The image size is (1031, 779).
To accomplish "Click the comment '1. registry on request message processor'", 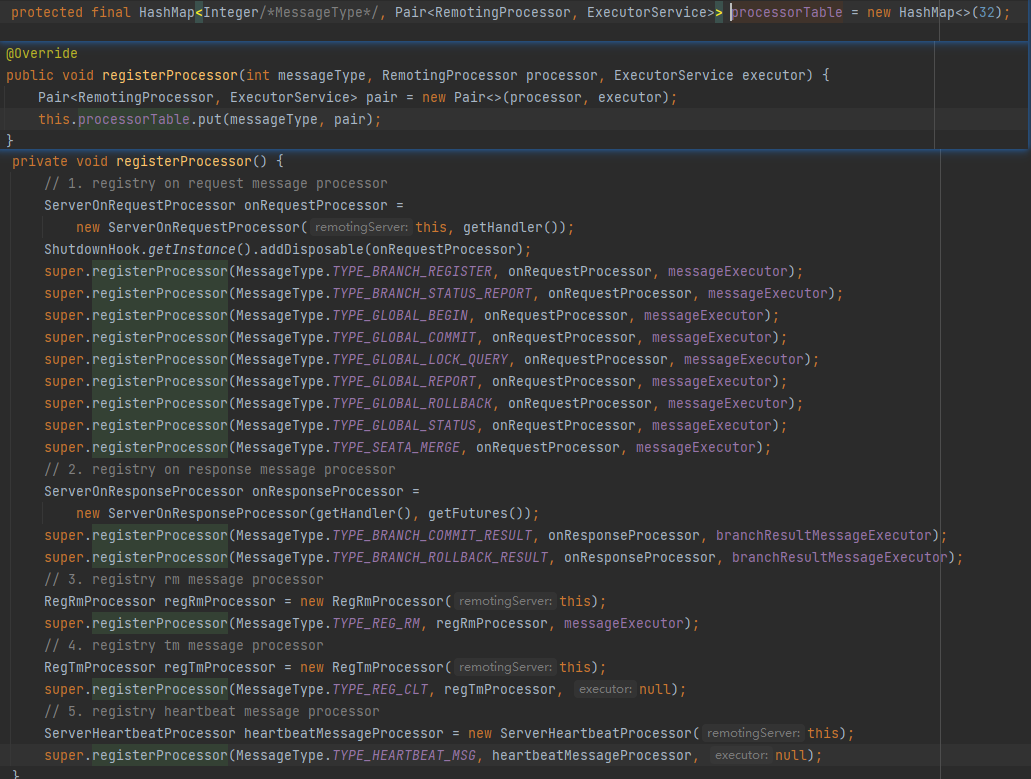I will pos(216,183).
